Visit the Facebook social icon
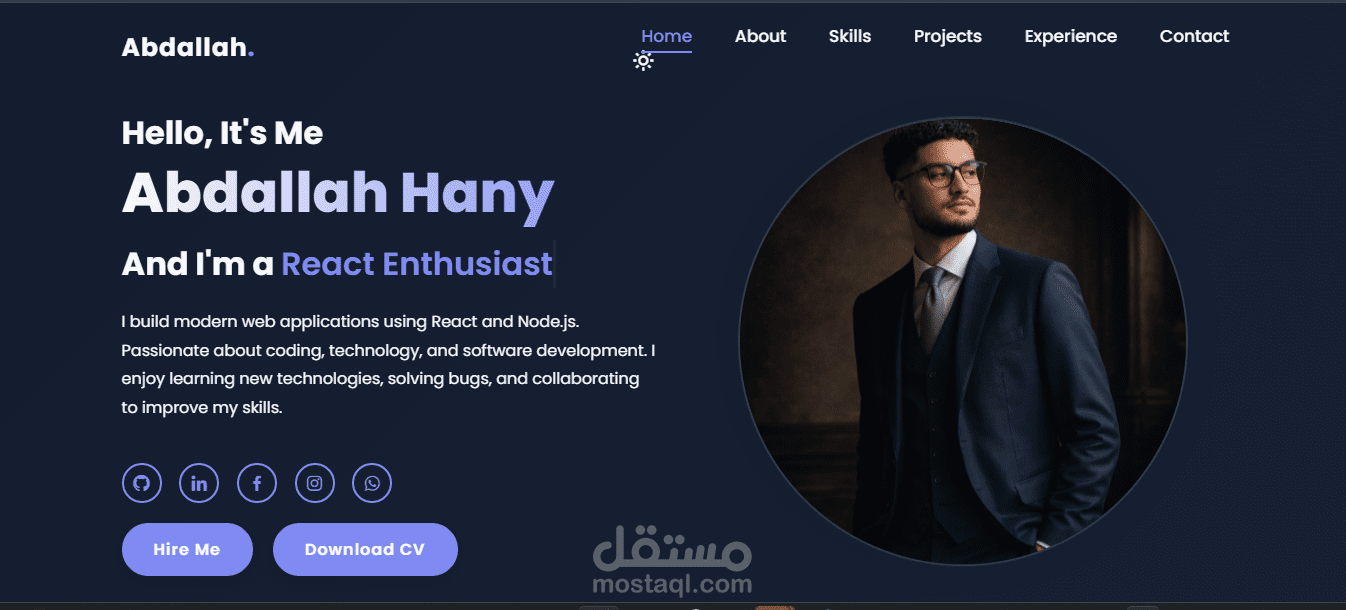Viewport: 1346px width, 610px height. coord(257,484)
